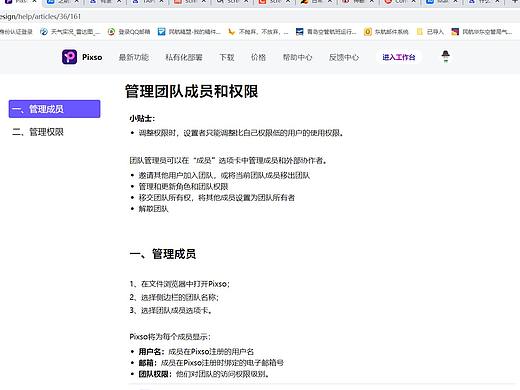
Task: Jump to 二、管理权限 section
Action: [38, 132]
